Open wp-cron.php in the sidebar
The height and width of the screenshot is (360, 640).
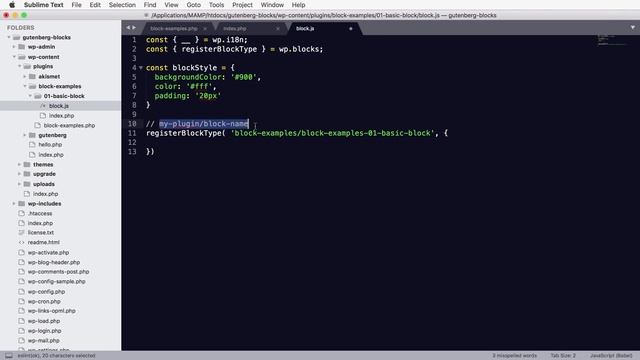click(44, 302)
